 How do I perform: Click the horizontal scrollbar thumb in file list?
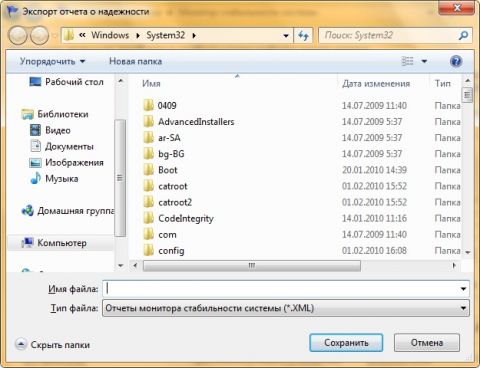click(252, 265)
